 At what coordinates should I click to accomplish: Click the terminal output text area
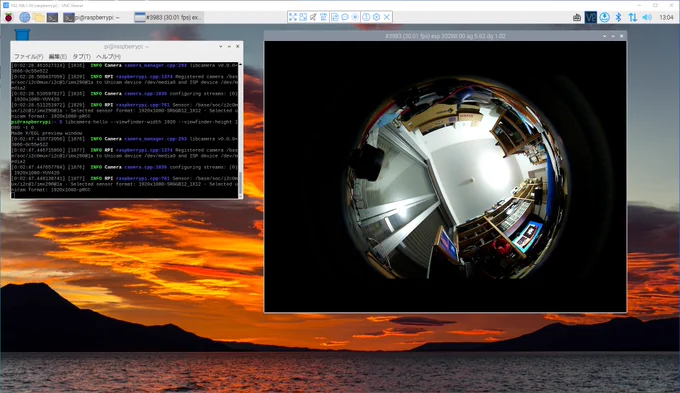tap(124, 130)
